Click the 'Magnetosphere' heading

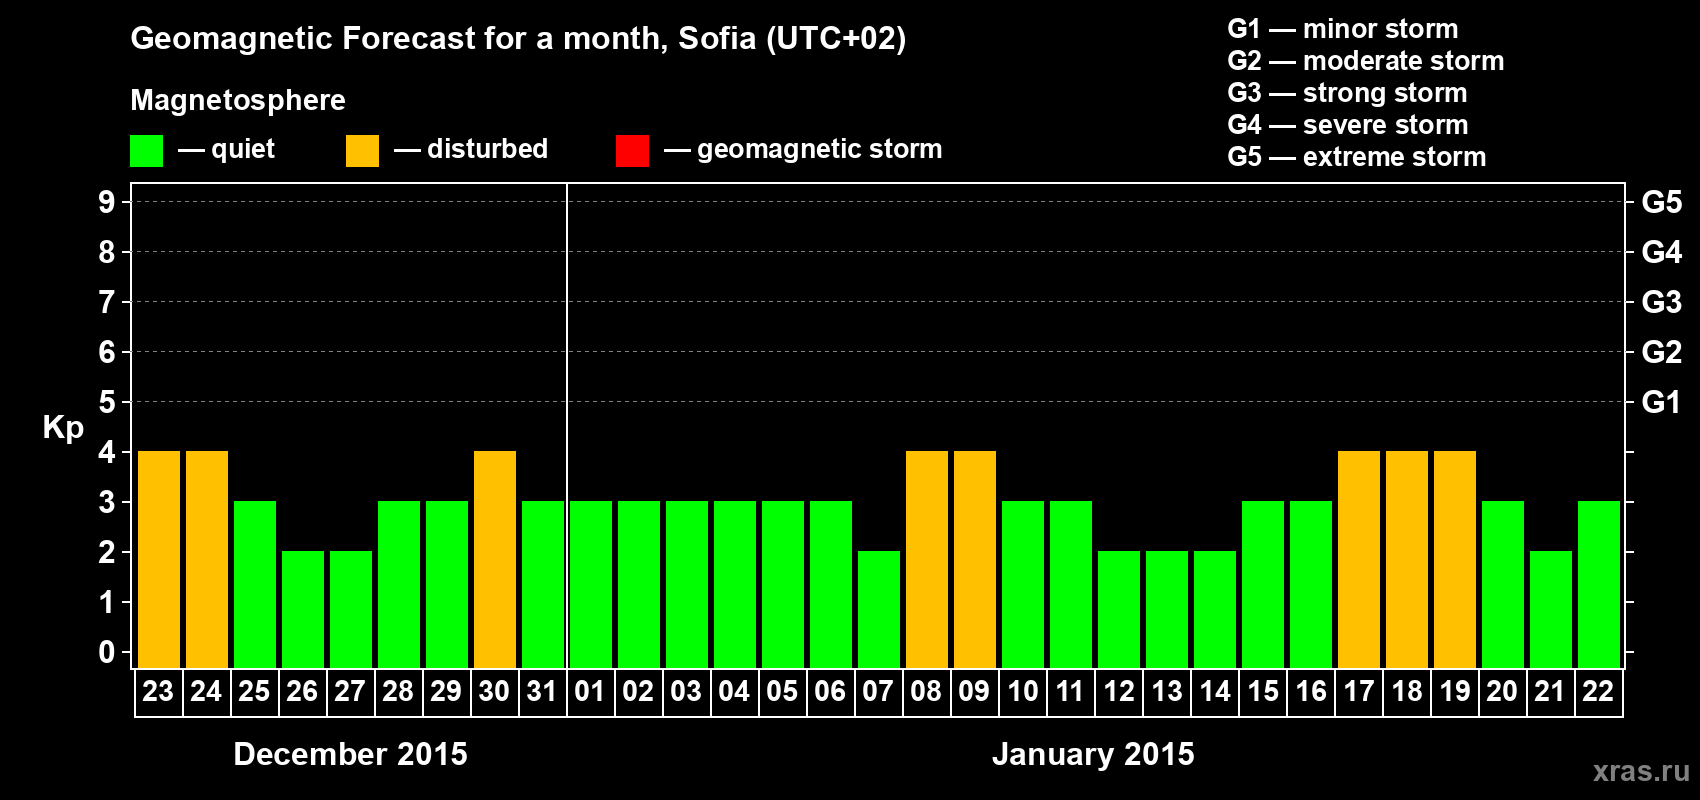click(238, 101)
